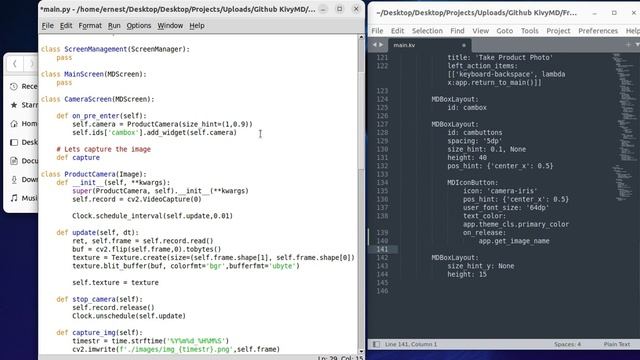640x360 pixels.
Task: Go to previous tab arrow in Sublime
Action: tap(375, 45)
